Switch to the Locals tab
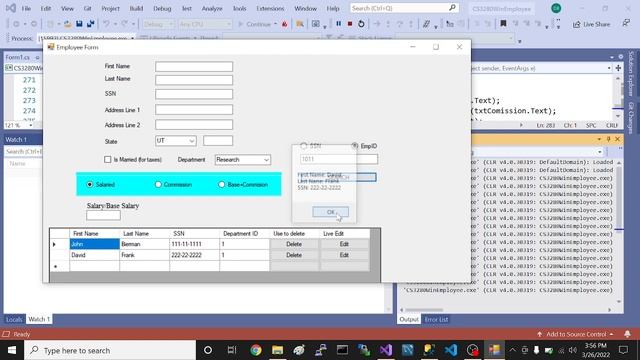This screenshot has width=640, height=360. (14, 319)
